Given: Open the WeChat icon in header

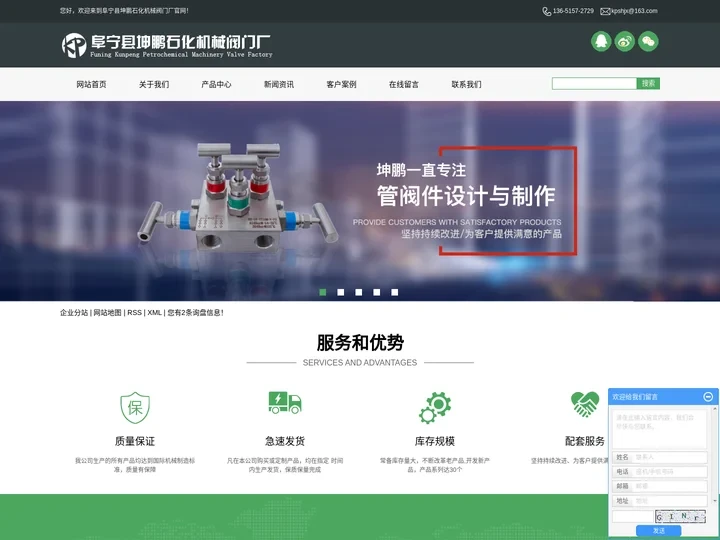Looking at the screenshot, I should (648, 41).
